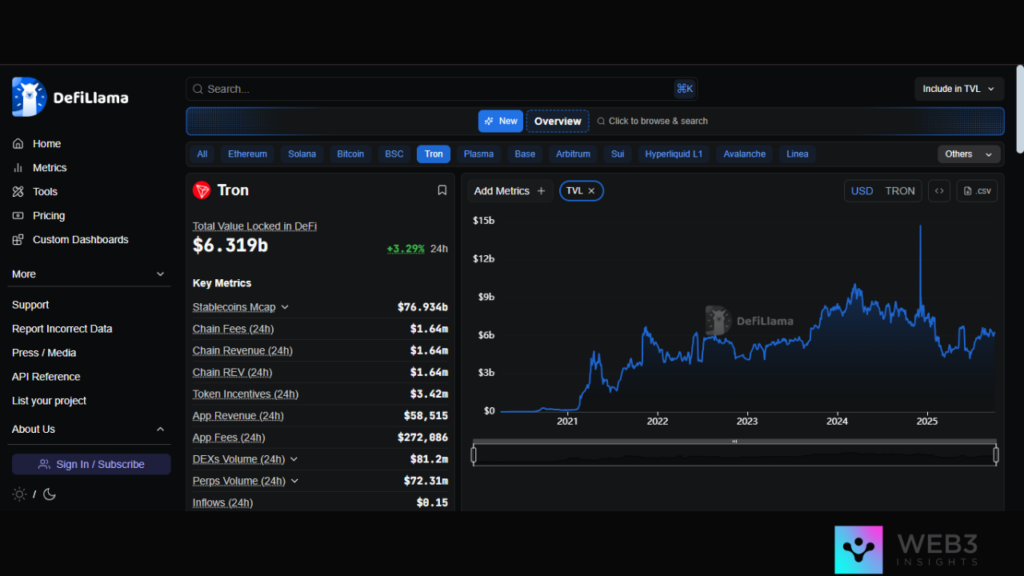
Task: Download chart data as .csv
Action: 979,191
